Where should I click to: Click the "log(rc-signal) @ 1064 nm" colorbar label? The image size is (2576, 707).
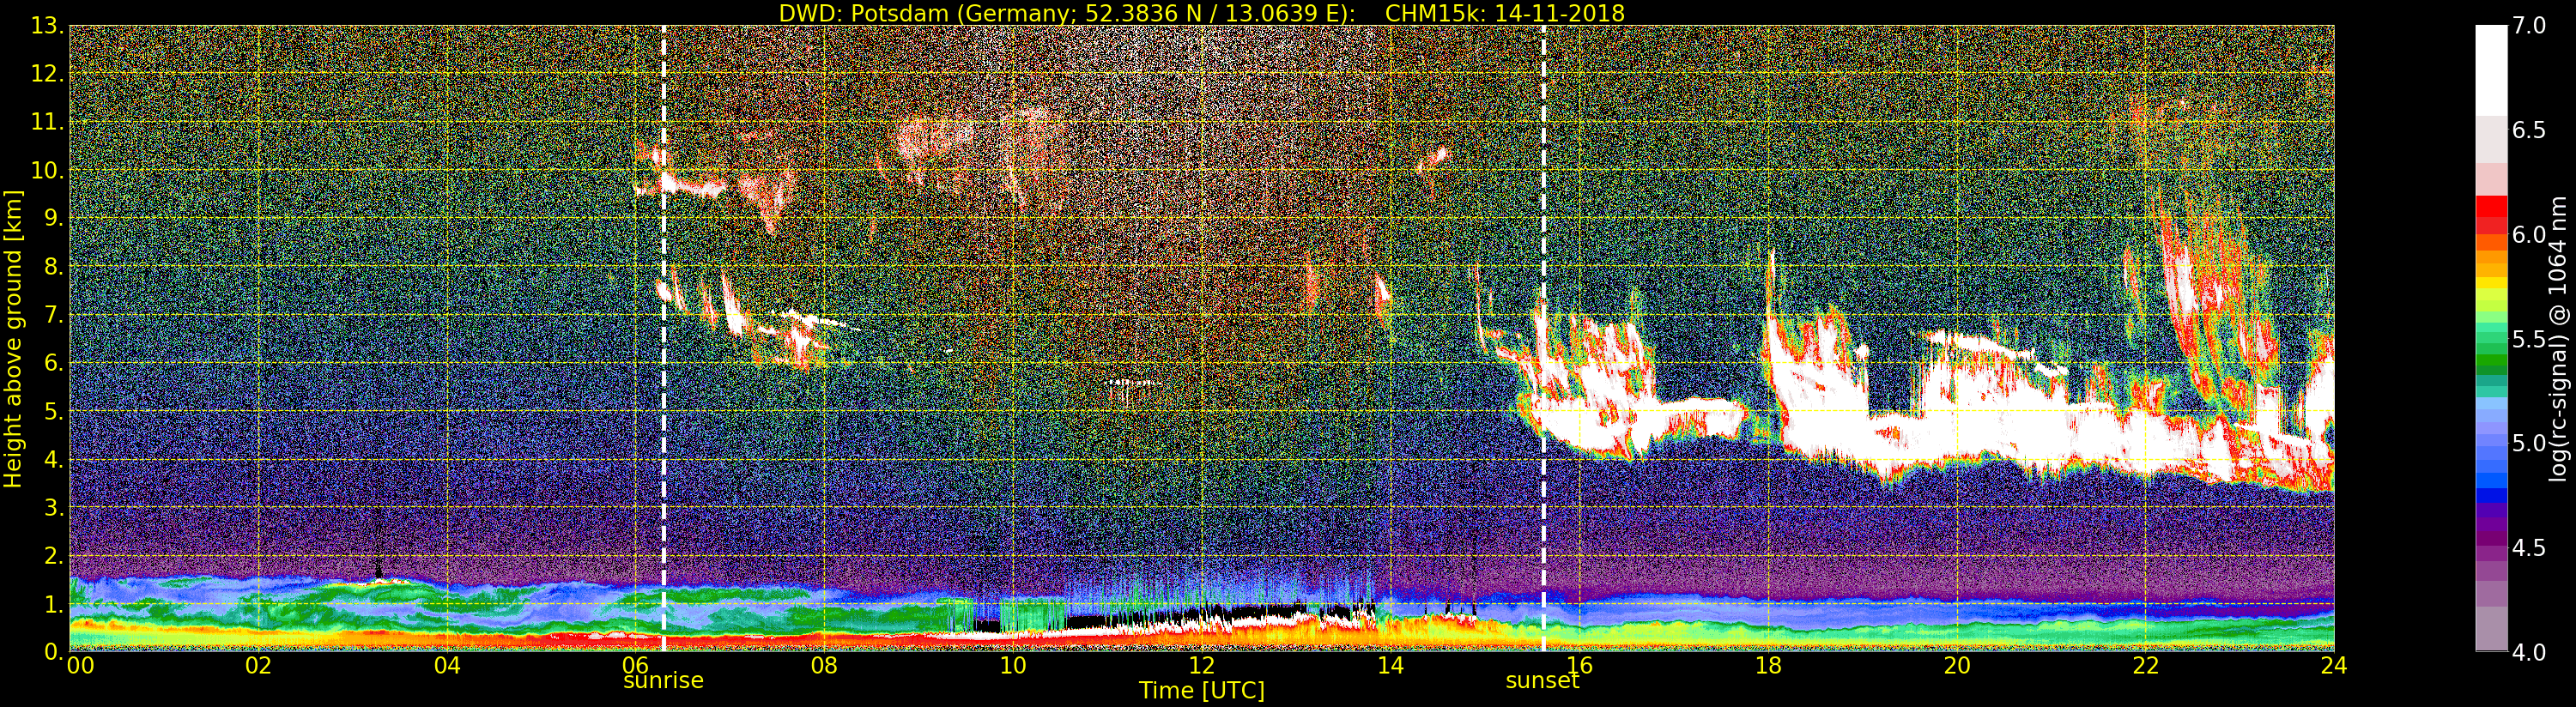2559,338
